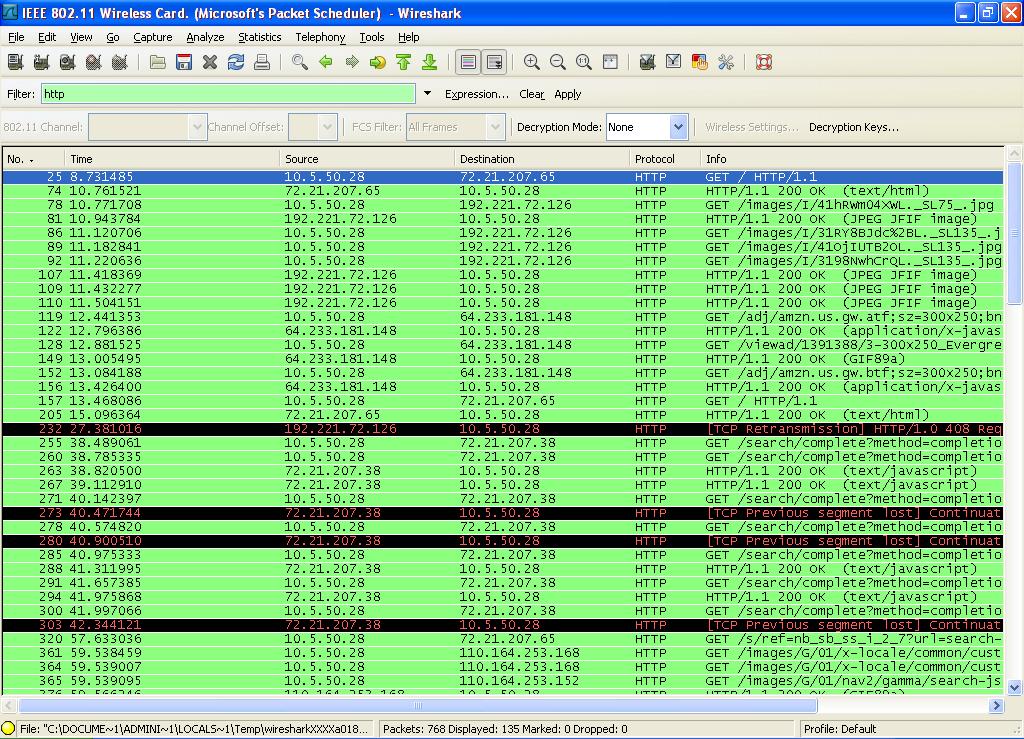Open the Channel Offset dropdown
1024x739 pixels.
coord(328,127)
